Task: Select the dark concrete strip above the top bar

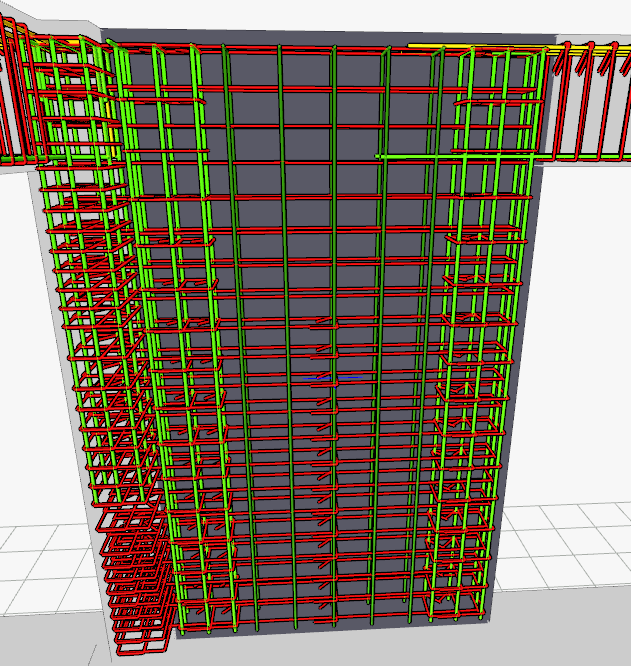Action: [x=300, y=36]
